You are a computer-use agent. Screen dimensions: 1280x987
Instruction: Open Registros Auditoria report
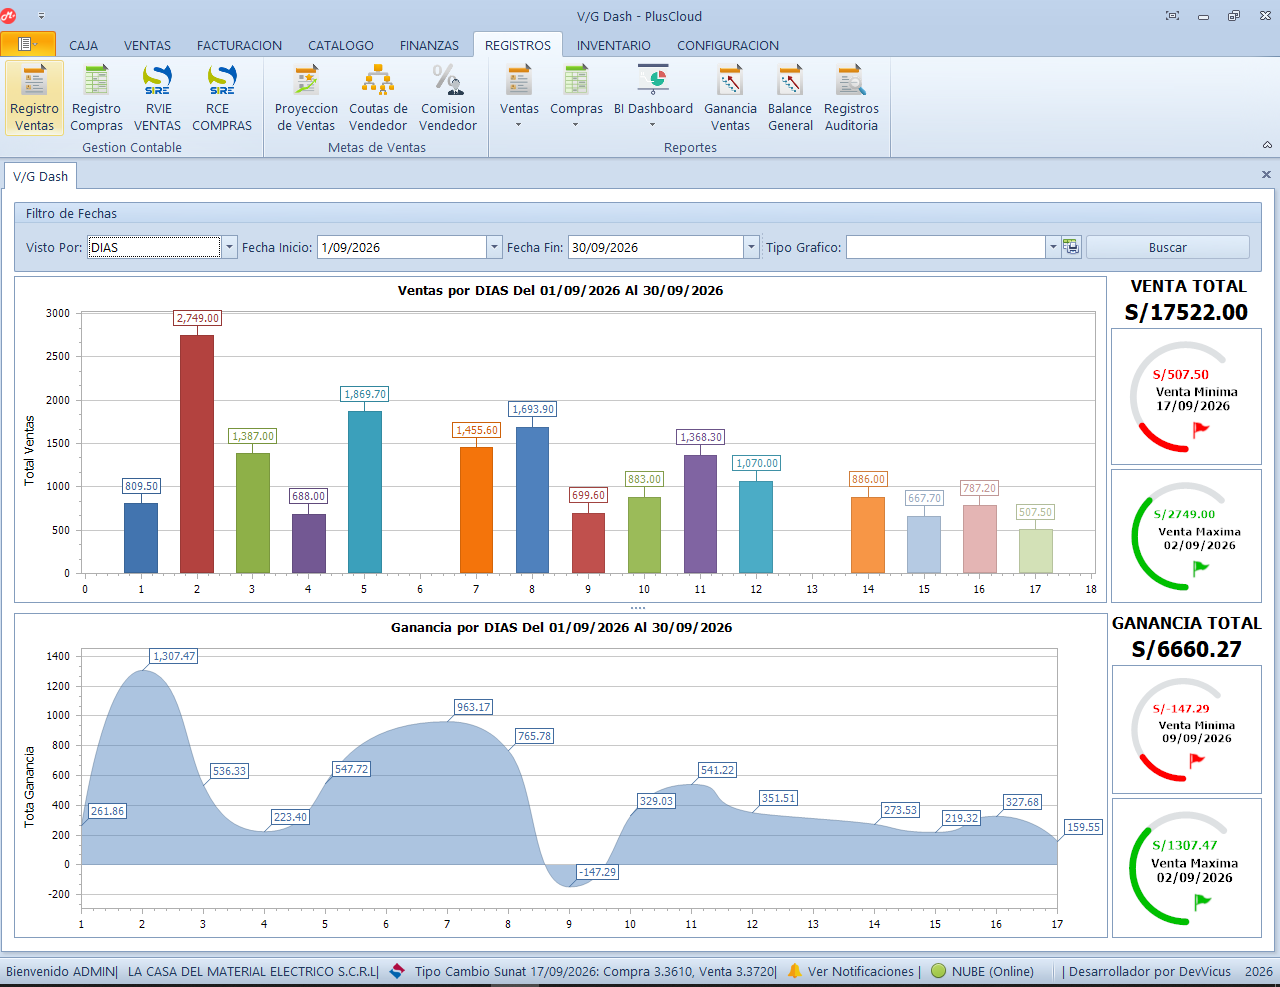[x=851, y=98]
